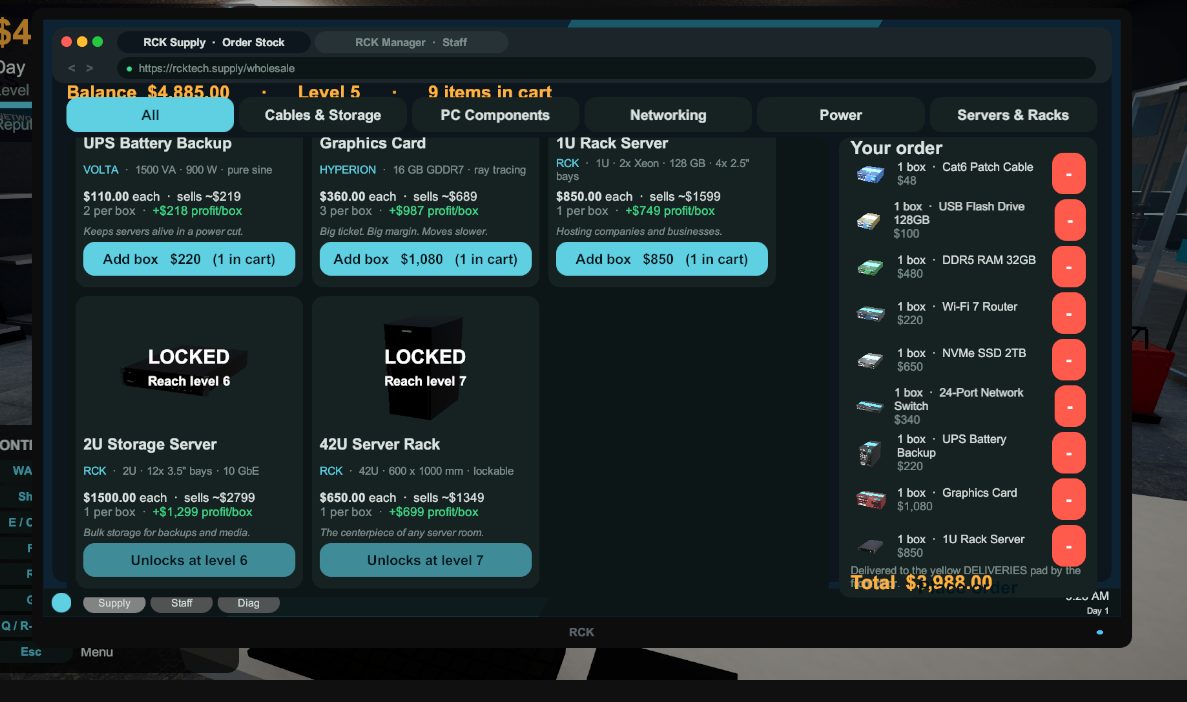The height and width of the screenshot is (702, 1187).
Task: Open the Diag taskbar button
Action: tap(248, 604)
